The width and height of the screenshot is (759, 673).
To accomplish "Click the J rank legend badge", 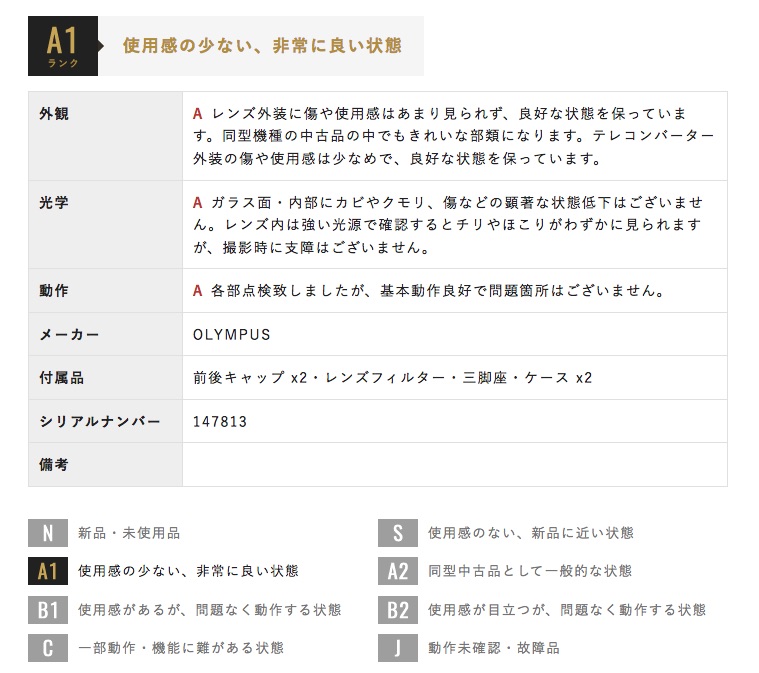I will pyautogui.click(x=398, y=648).
